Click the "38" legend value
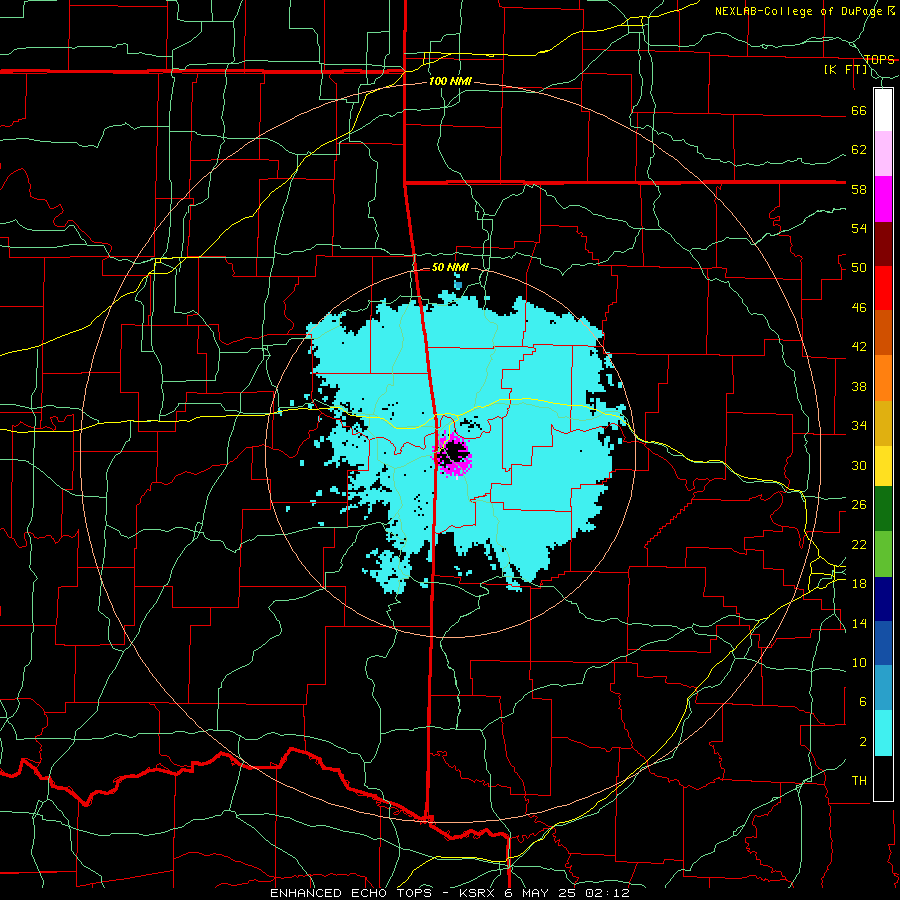The height and width of the screenshot is (900, 900). click(859, 386)
